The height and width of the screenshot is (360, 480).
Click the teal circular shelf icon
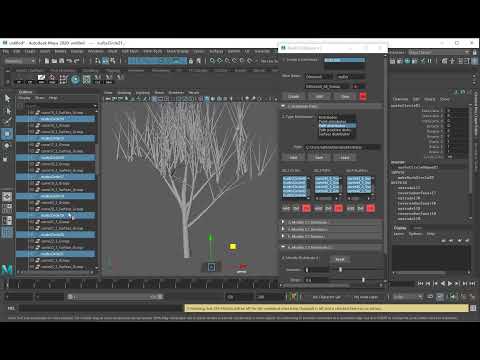75,79
